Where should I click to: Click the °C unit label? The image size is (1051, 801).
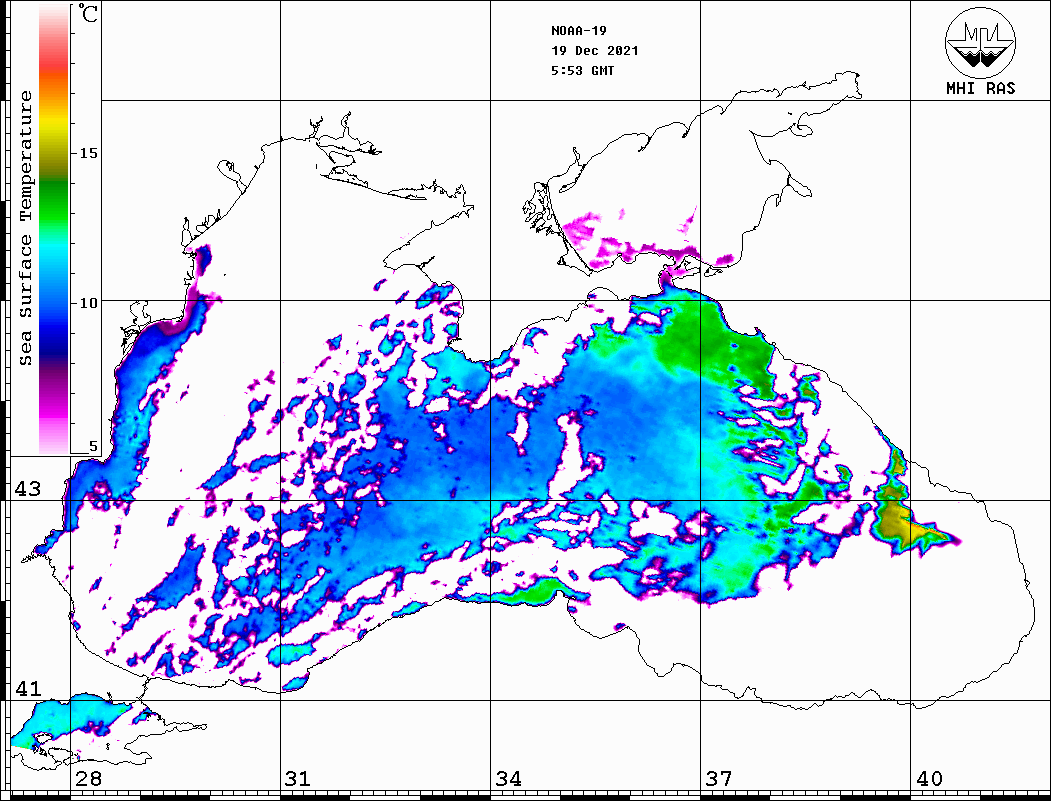[x=87, y=13]
